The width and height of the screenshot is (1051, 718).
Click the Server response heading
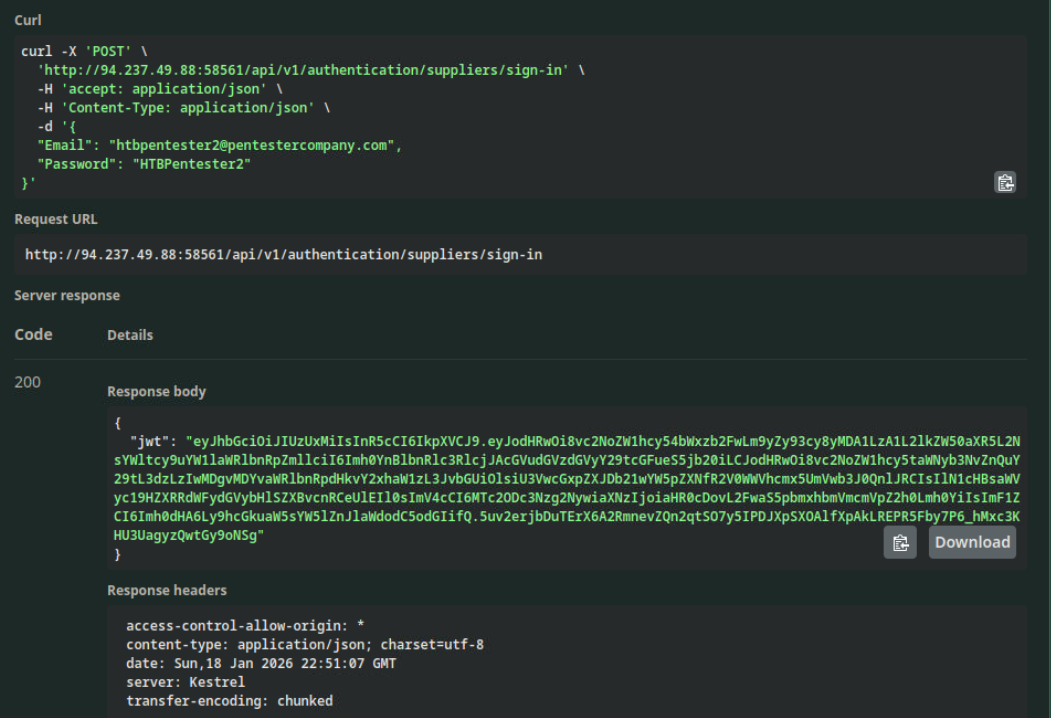pyautogui.click(x=66, y=296)
